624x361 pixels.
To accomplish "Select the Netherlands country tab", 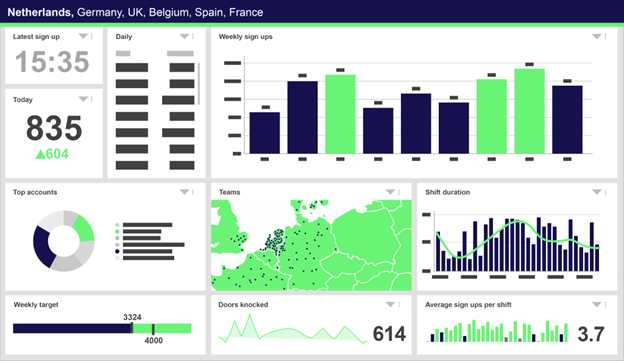I will click(40, 12).
